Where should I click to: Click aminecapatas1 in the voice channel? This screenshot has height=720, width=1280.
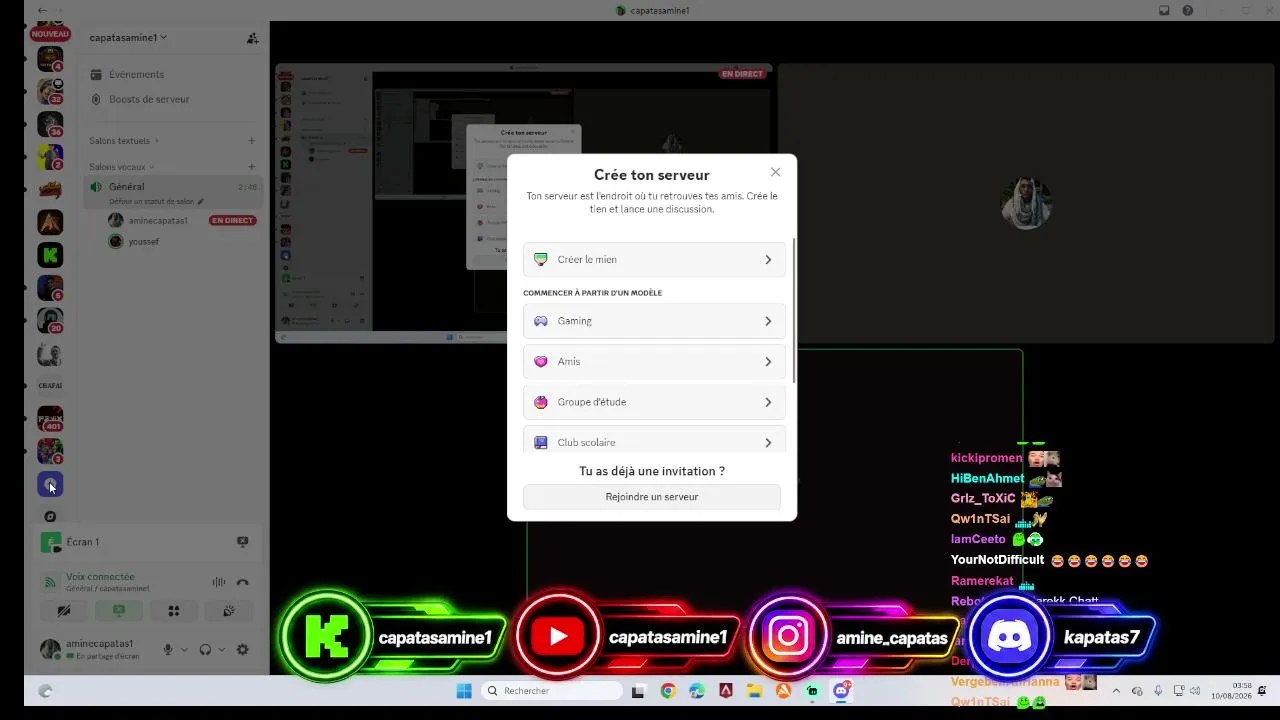click(158, 220)
